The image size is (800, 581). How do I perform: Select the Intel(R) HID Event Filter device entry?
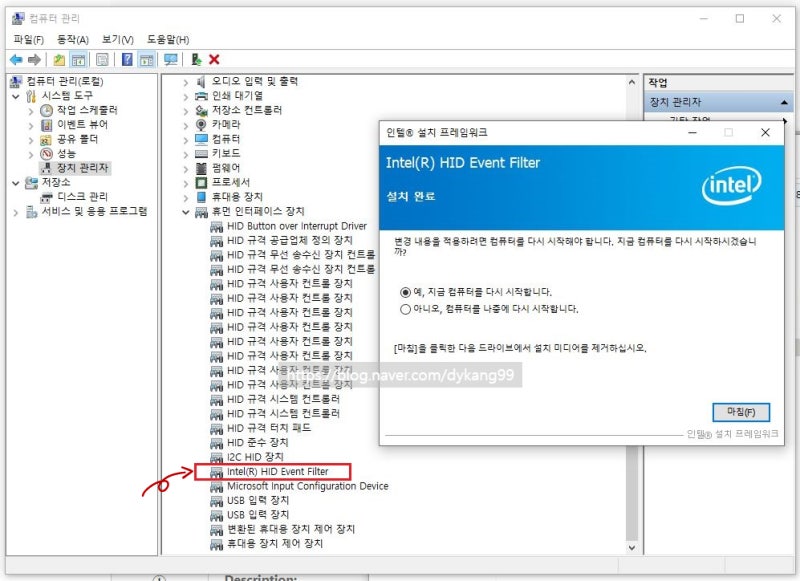275,471
